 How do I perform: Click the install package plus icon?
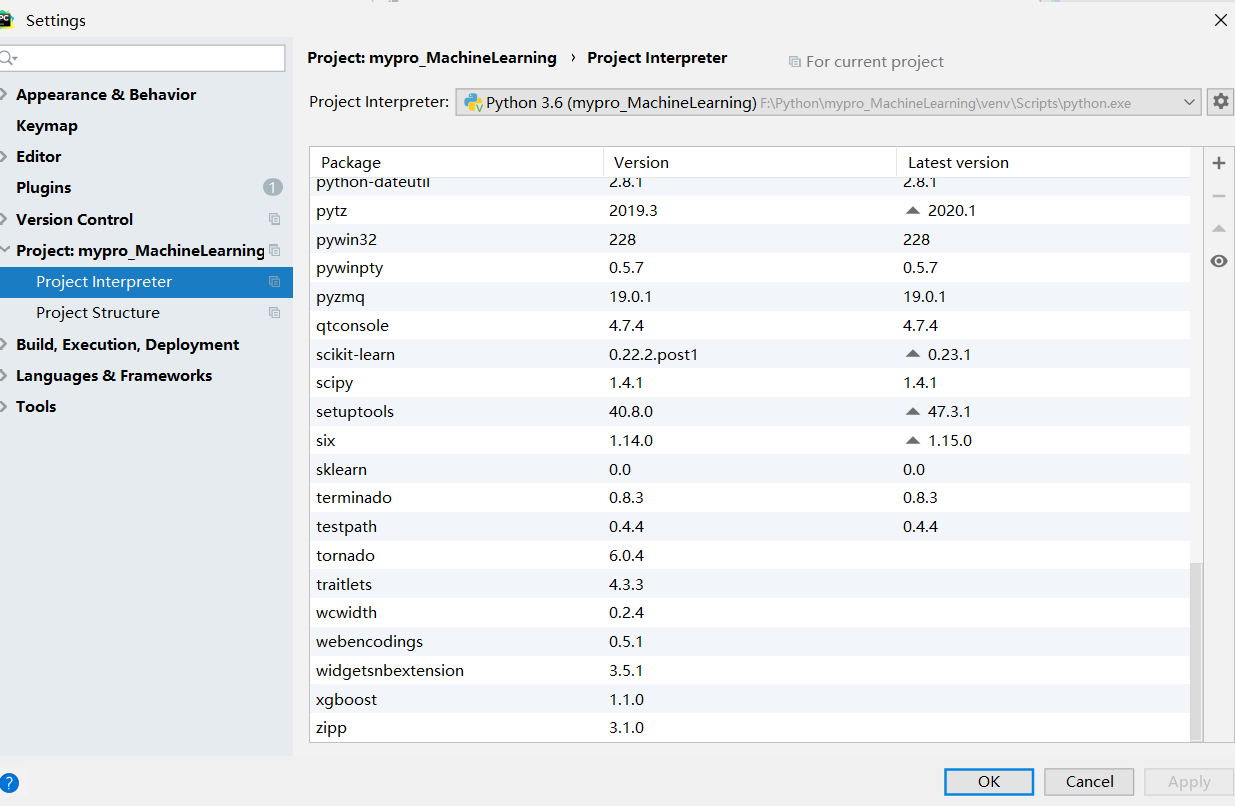coord(1218,163)
